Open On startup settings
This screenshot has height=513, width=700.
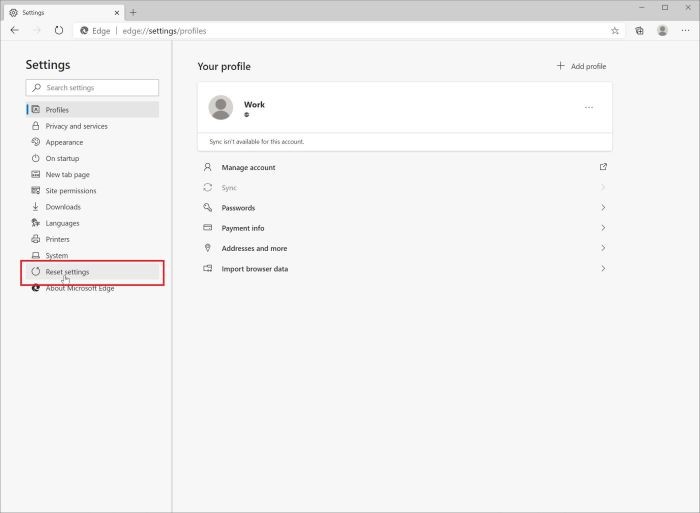pos(92,158)
